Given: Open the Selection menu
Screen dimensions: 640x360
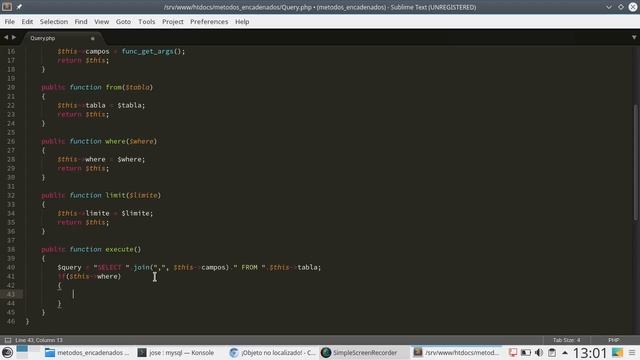Looking at the screenshot, I should 53,22.
